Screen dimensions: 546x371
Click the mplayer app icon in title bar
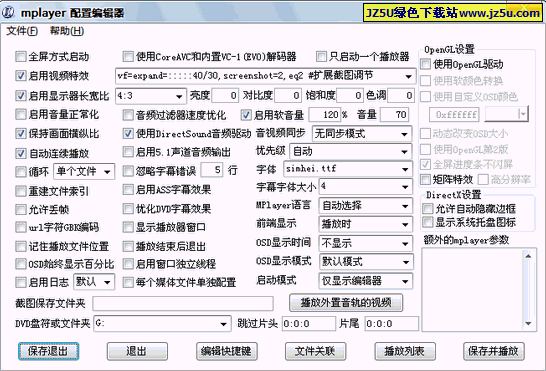click(8, 13)
